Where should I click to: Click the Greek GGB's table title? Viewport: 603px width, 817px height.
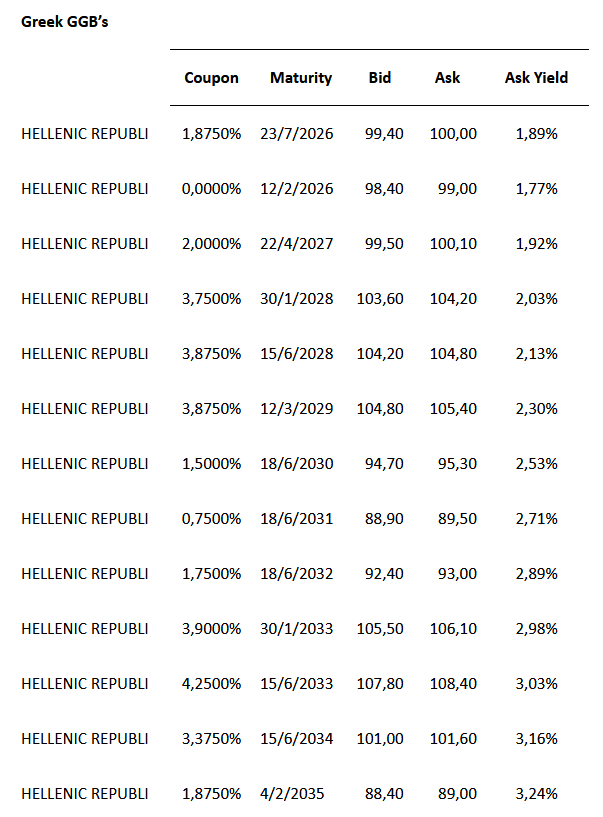pyautogui.click(x=64, y=22)
